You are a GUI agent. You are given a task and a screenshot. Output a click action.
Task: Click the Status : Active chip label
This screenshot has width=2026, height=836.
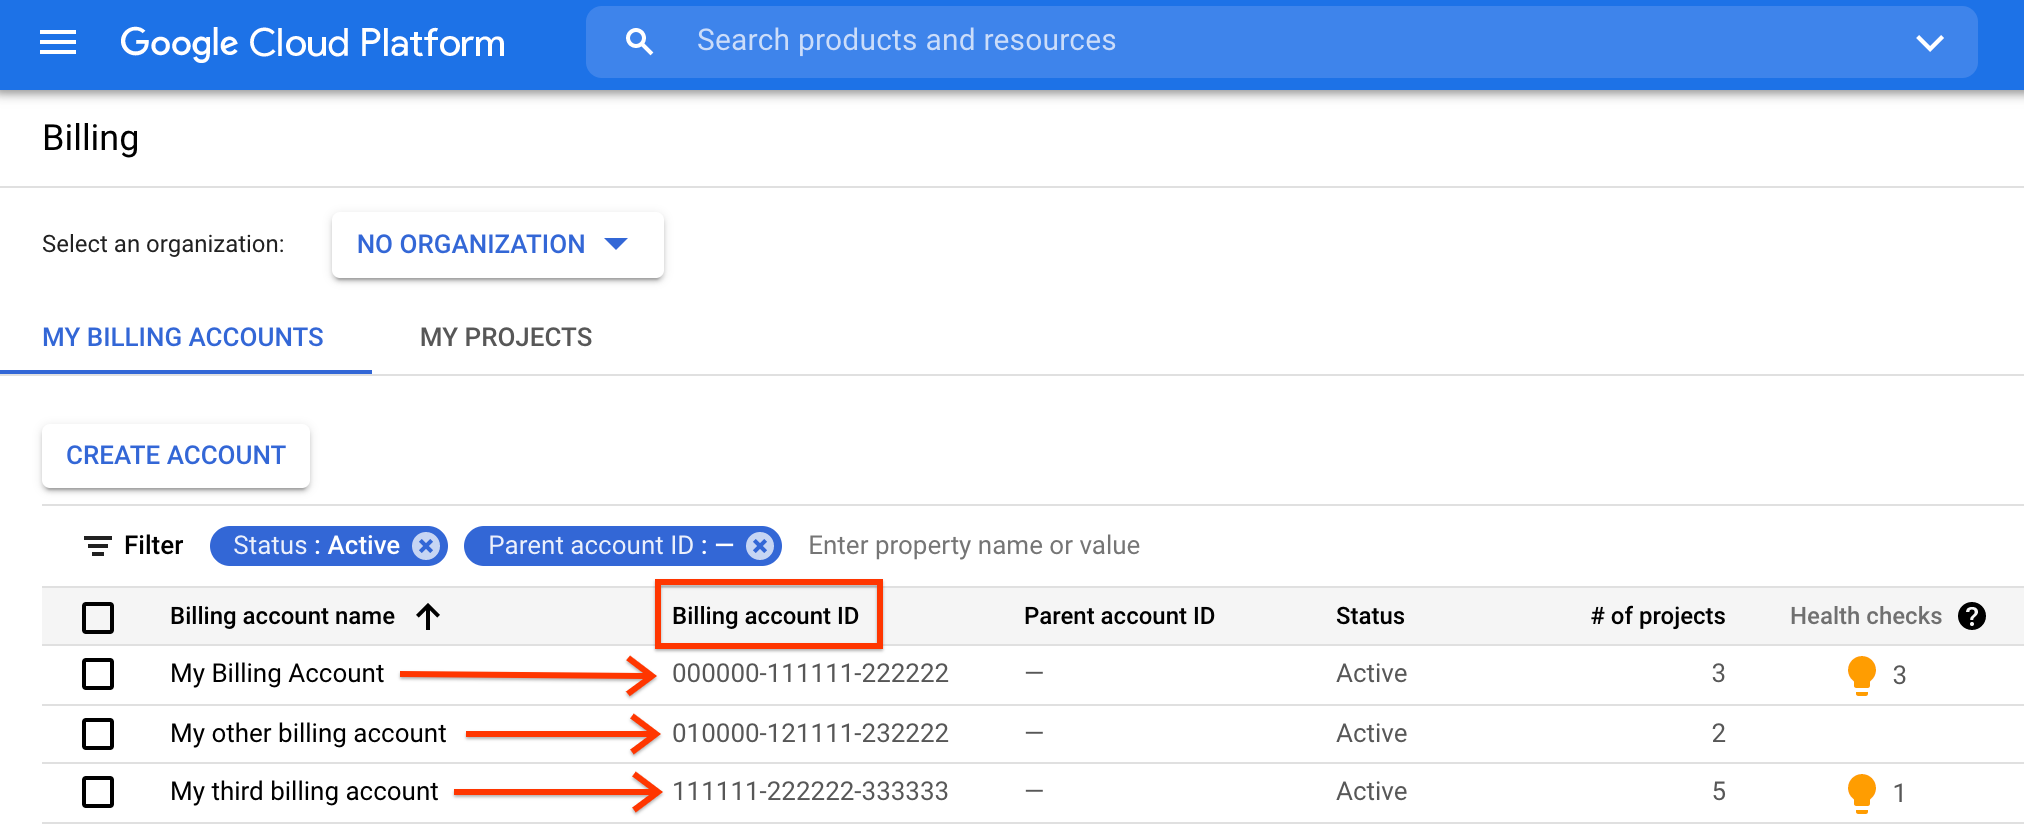tap(316, 545)
